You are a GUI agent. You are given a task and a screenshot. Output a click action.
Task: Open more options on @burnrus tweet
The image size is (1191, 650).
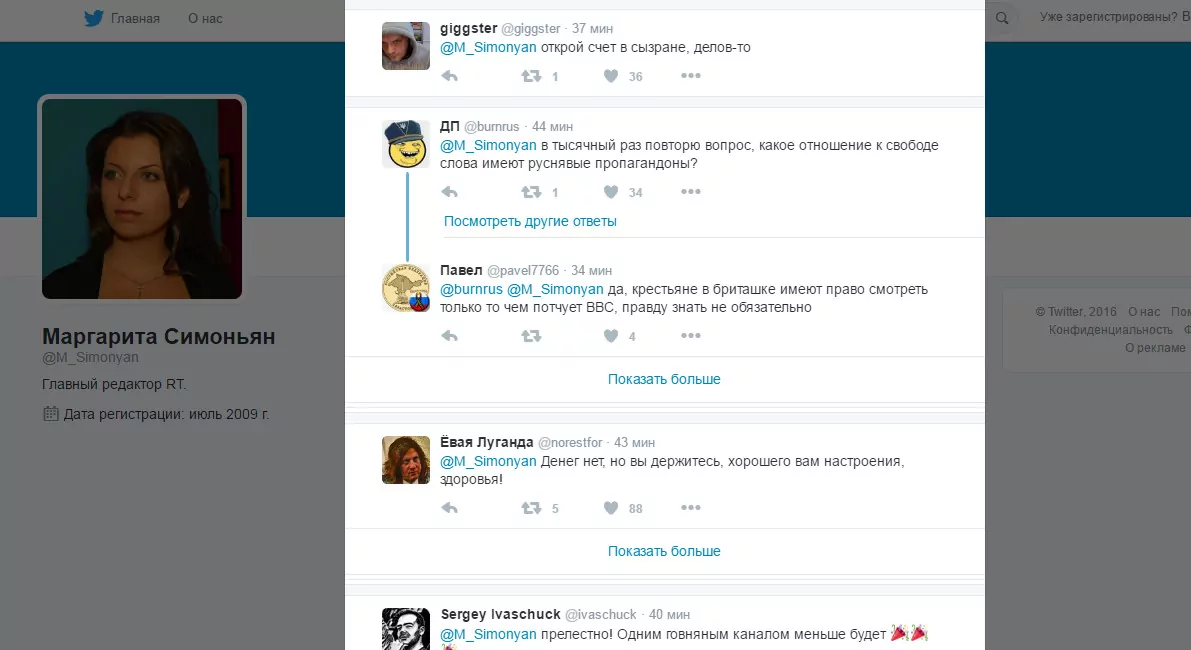pyautogui.click(x=690, y=192)
